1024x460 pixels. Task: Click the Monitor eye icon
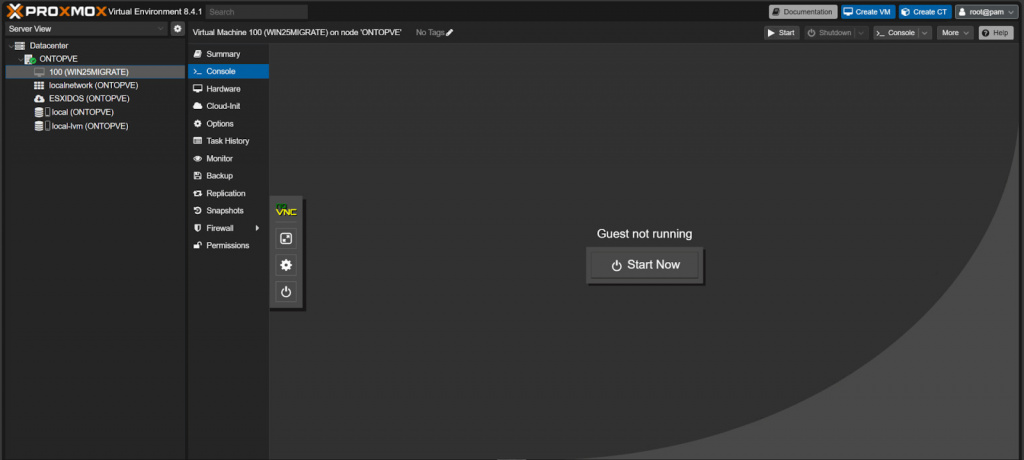(x=198, y=159)
